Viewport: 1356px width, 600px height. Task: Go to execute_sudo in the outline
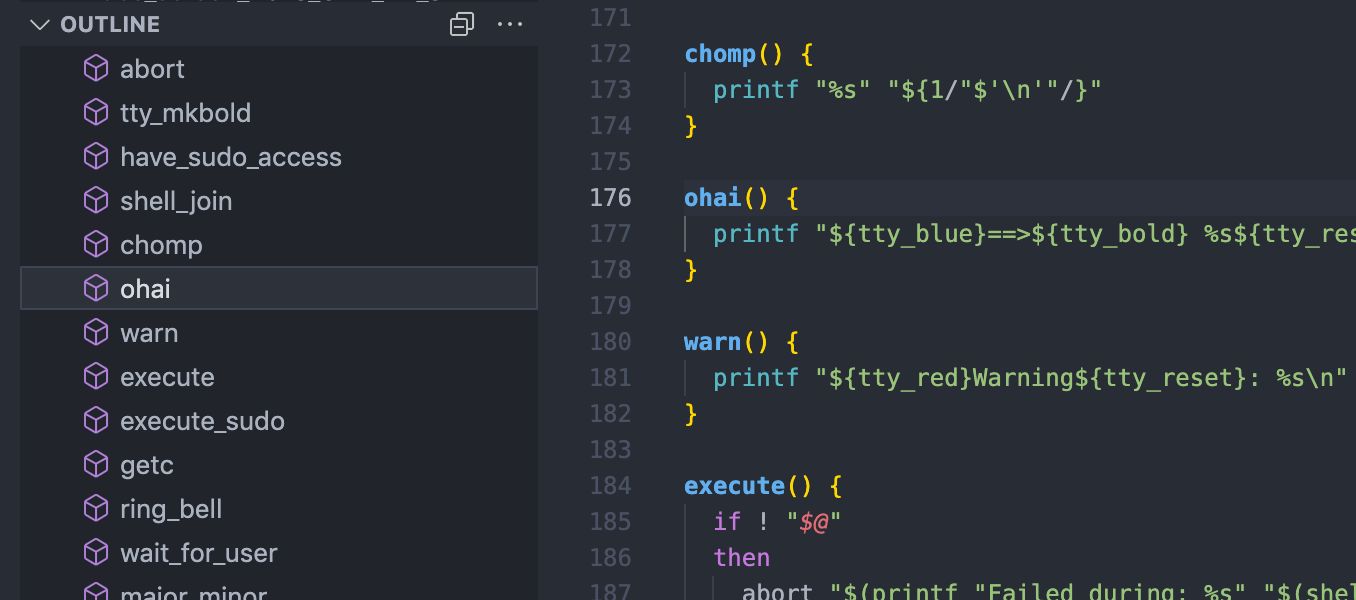point(202,421)
